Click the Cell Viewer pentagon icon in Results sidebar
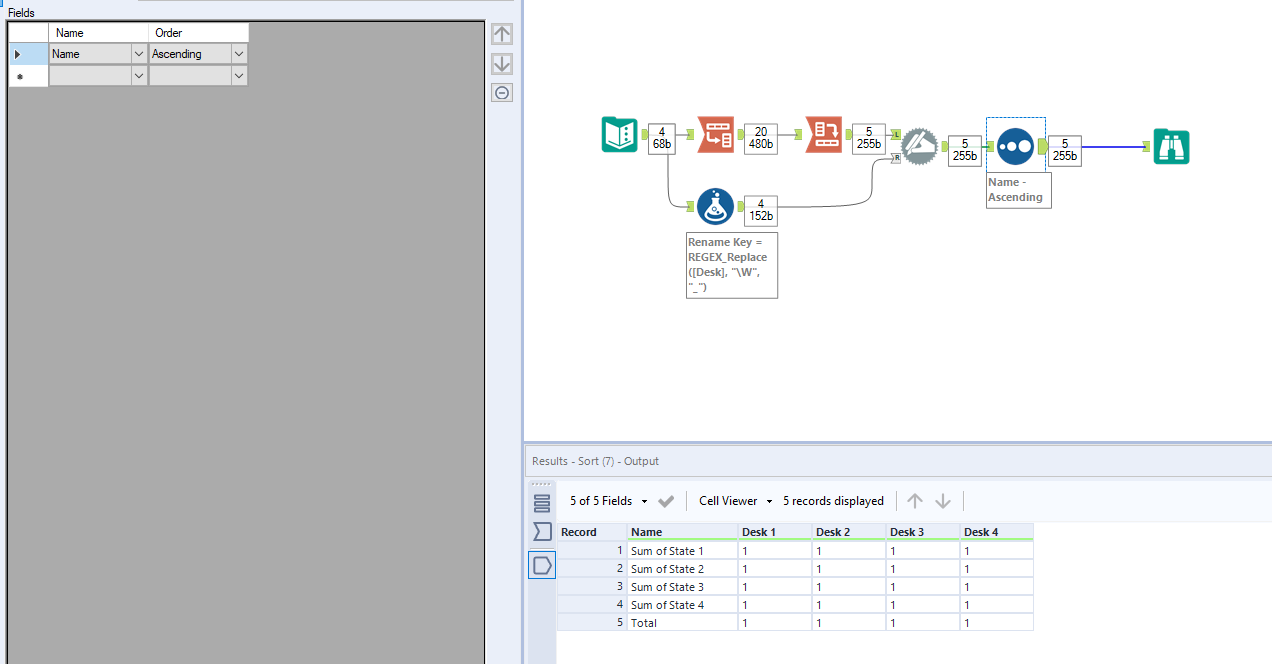1272x664 pixels. tap(541, 565)
